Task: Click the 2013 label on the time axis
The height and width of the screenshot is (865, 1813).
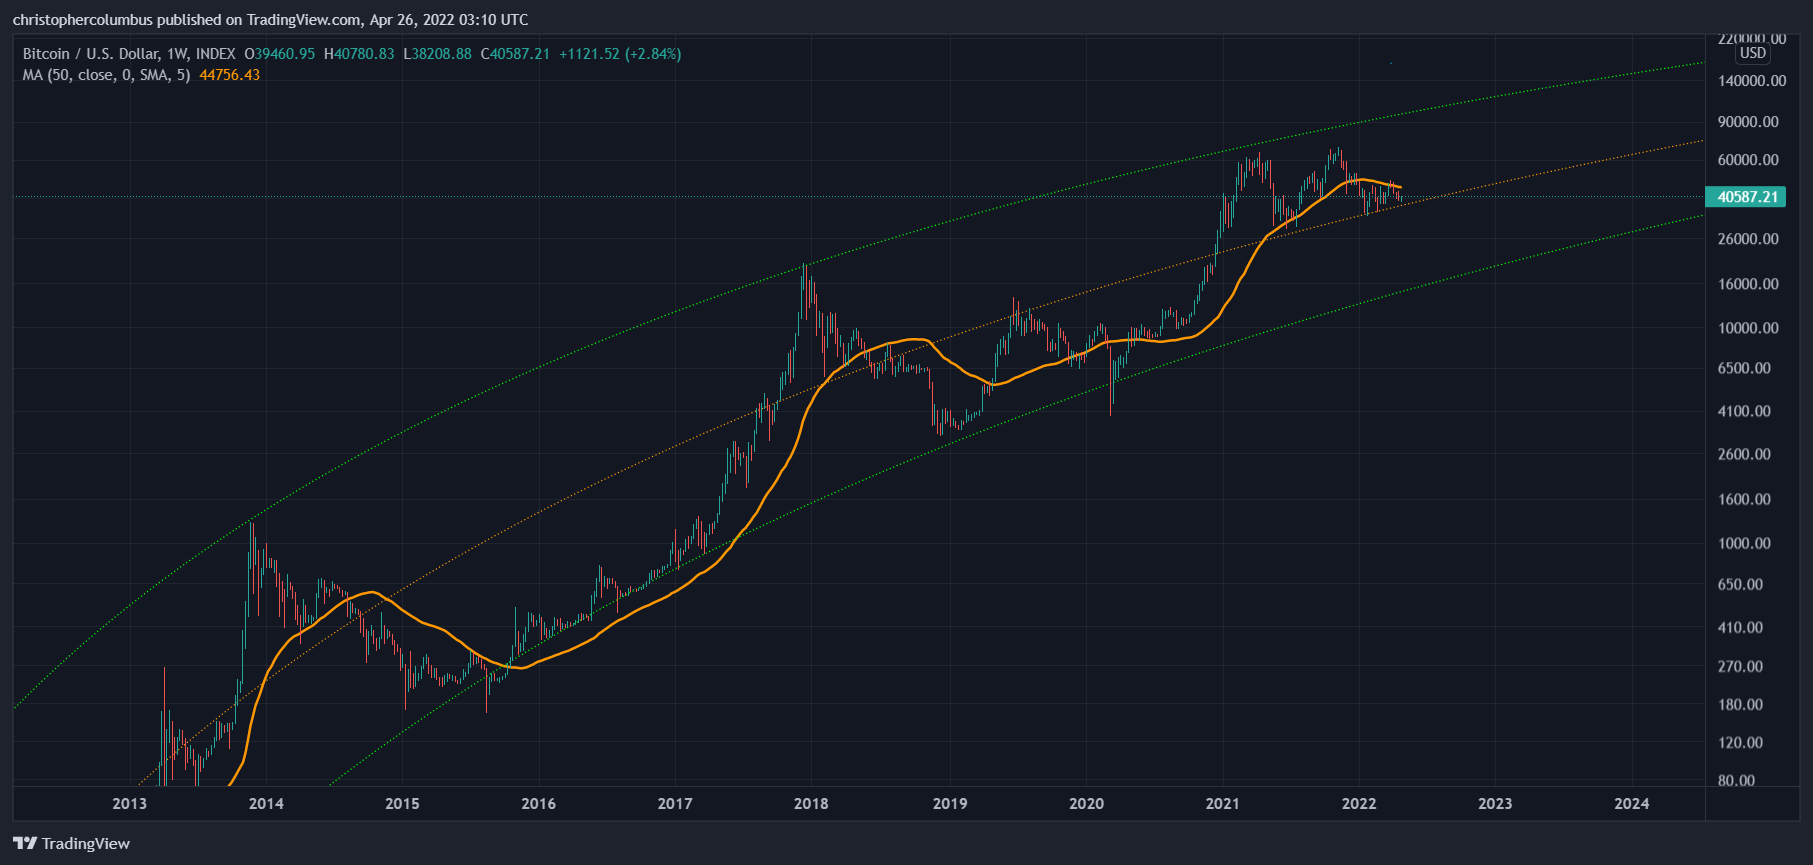Action: click(129, 803)
